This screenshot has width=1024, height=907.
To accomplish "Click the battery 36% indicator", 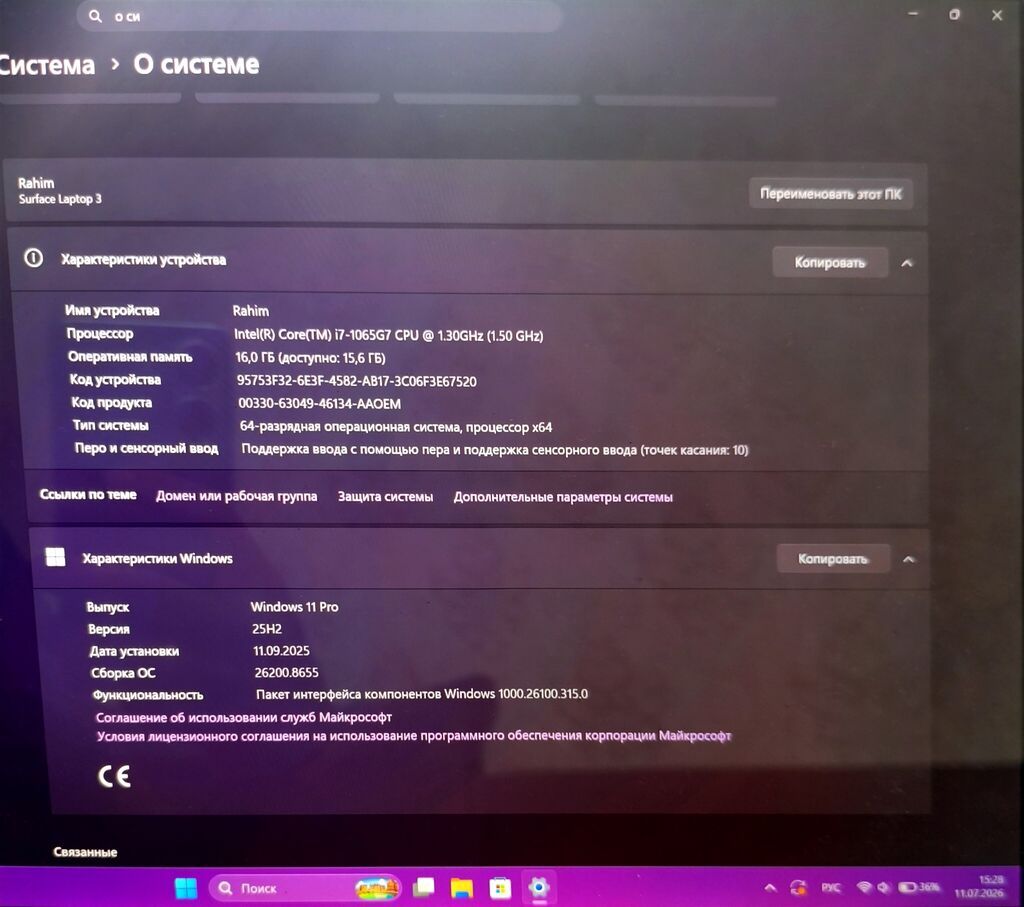I will click(x=919, y=887).
